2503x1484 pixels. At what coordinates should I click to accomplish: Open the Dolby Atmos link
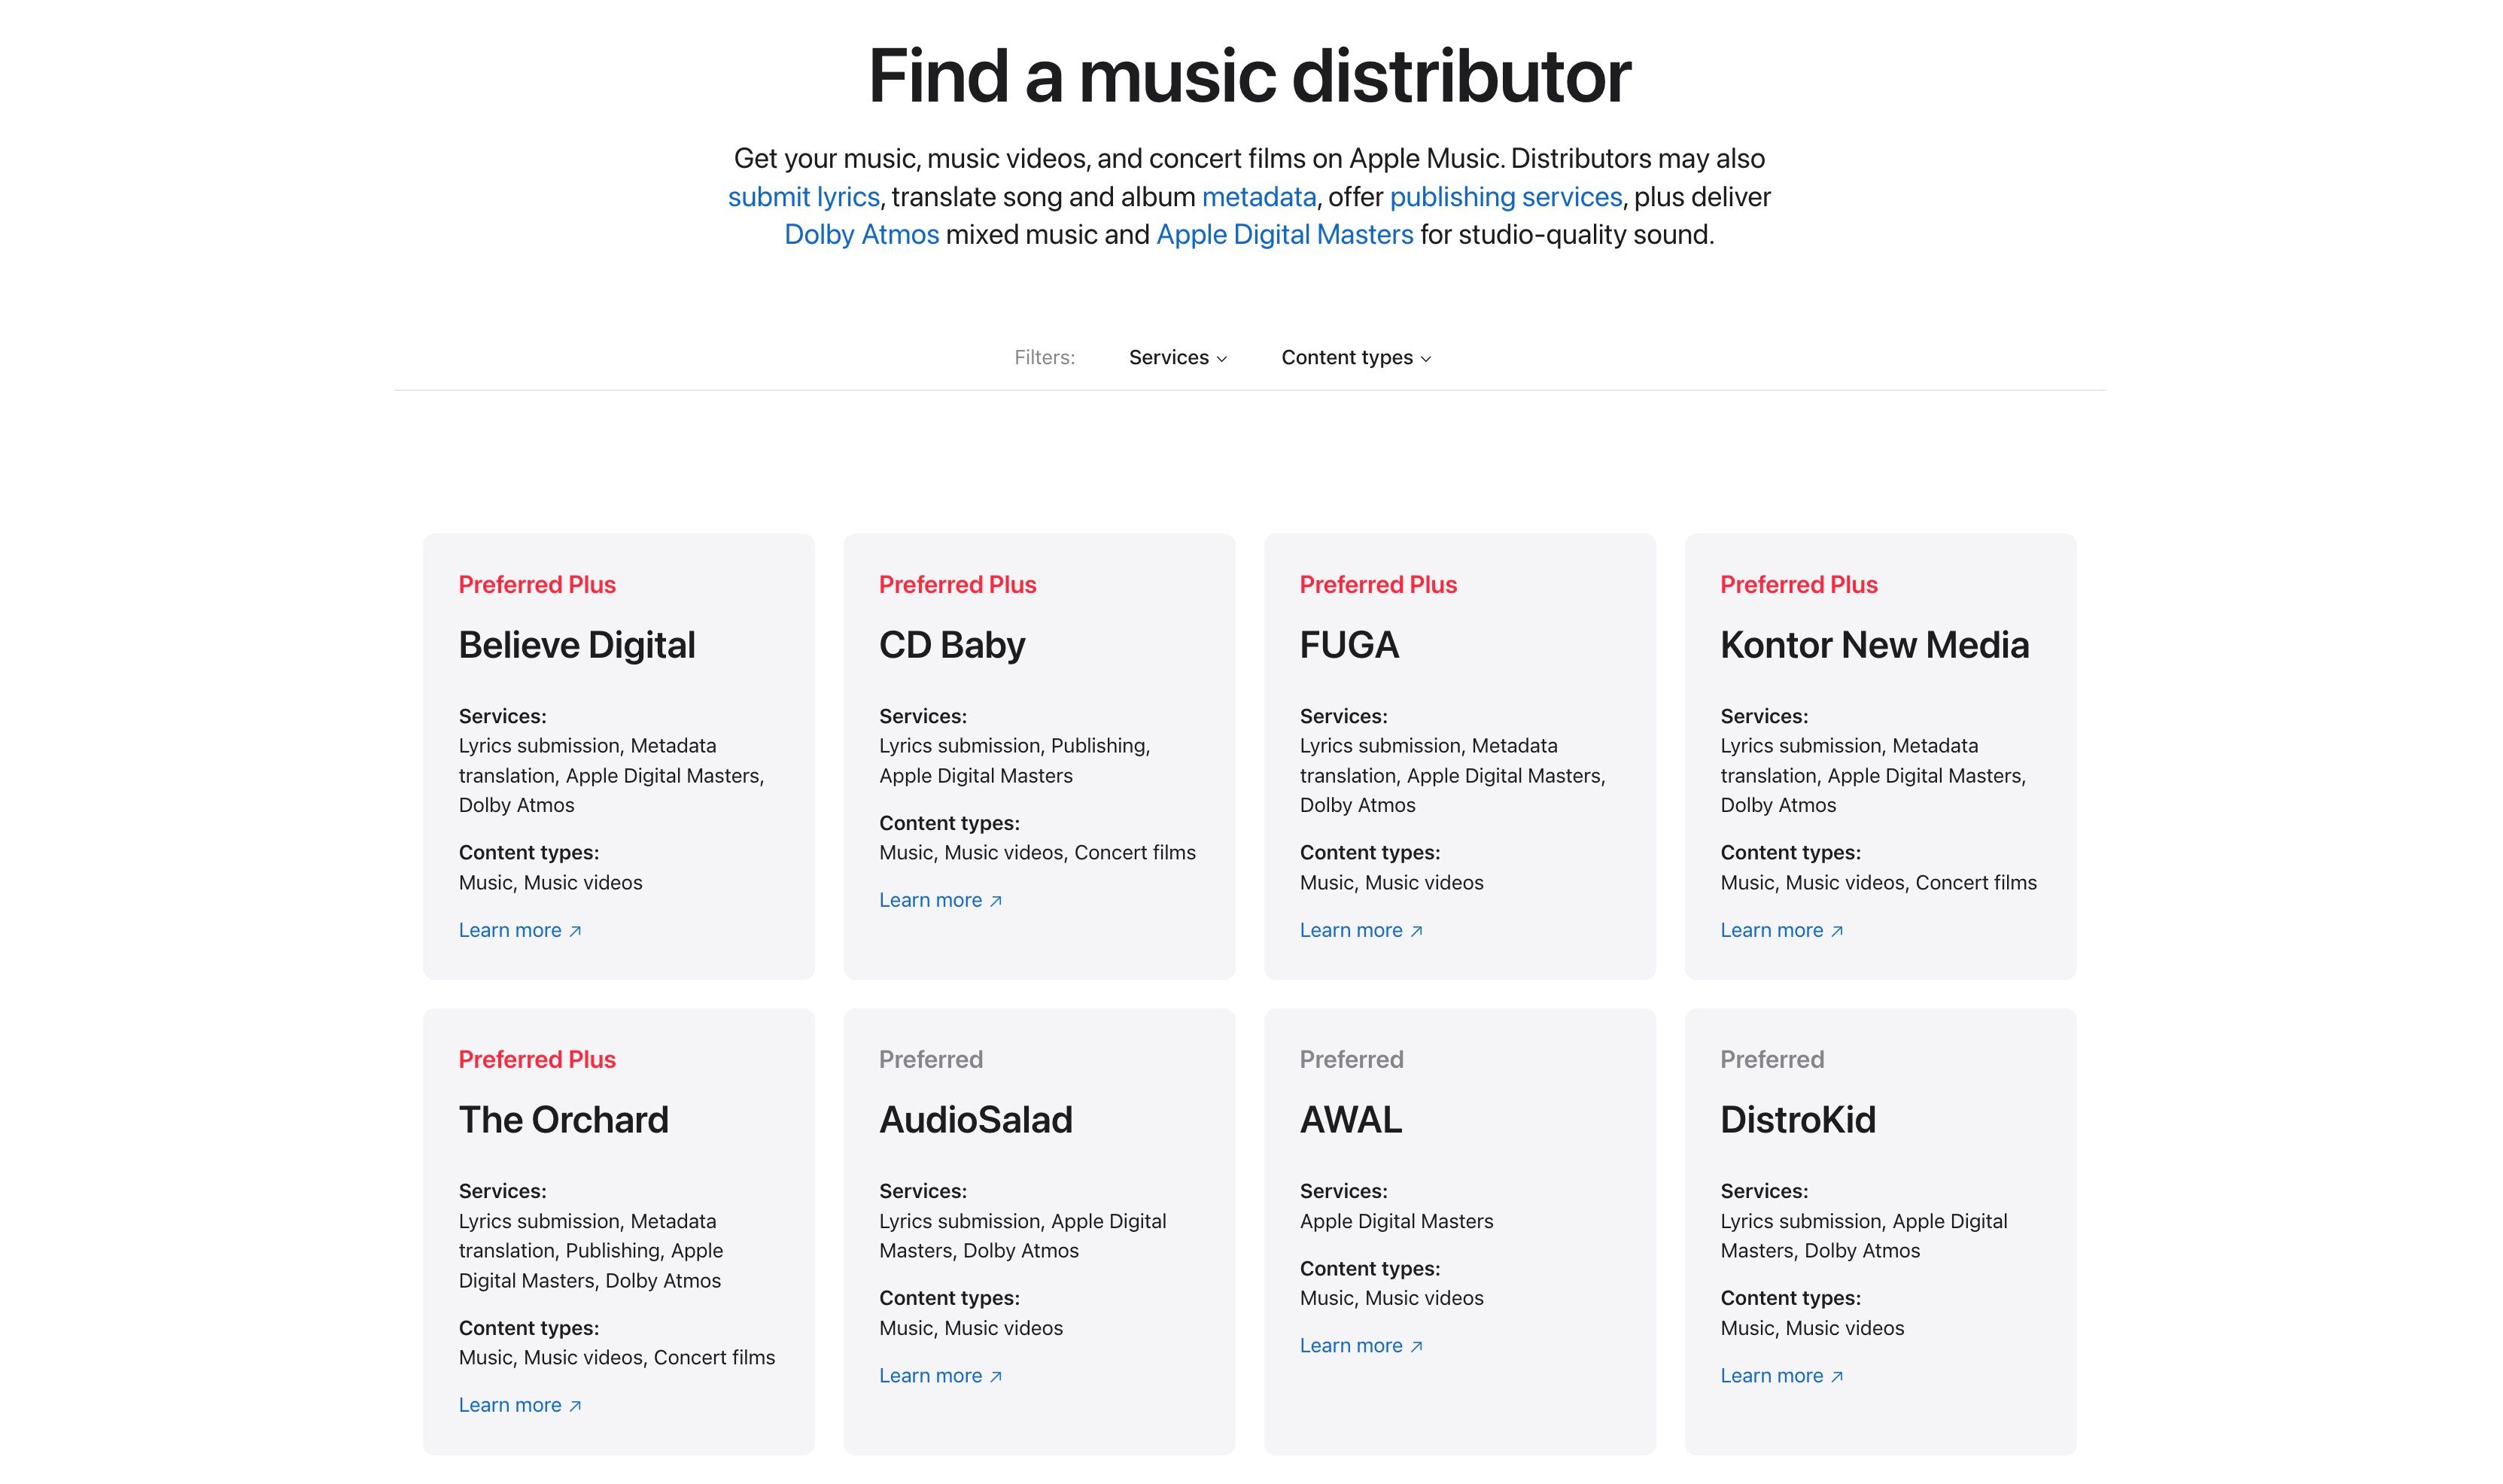pos(861,235)
